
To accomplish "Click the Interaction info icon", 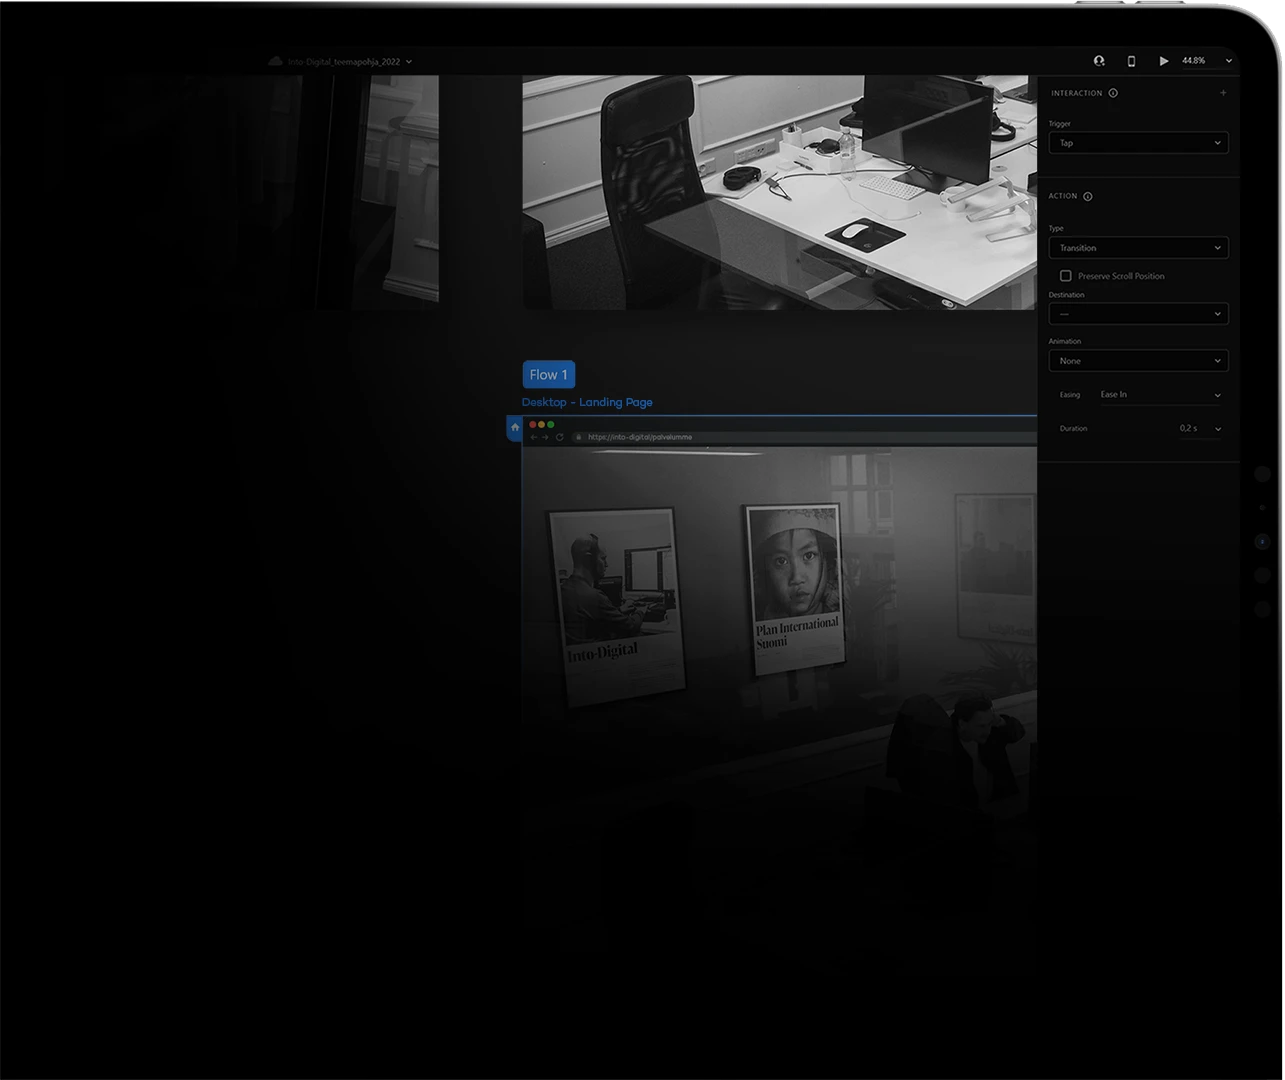I will coord(1113,93).
